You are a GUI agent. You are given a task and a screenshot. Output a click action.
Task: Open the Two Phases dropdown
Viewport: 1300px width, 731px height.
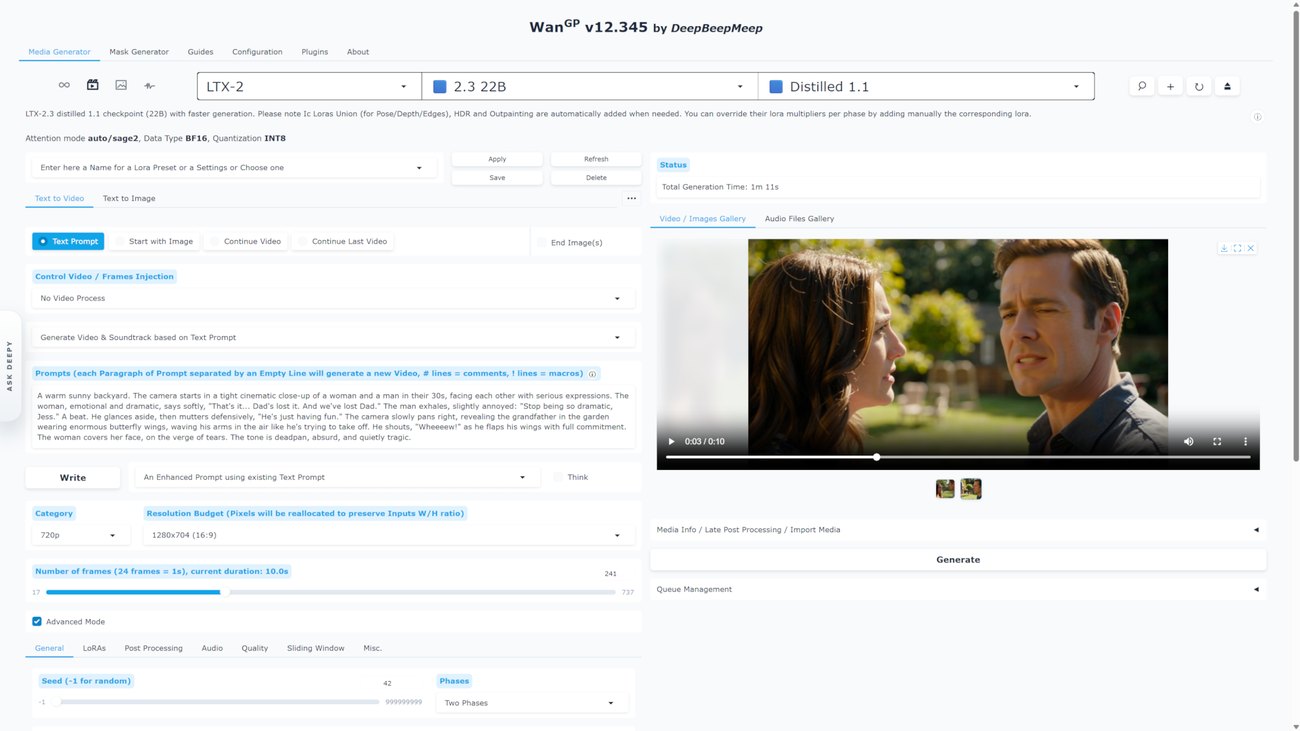531,703
